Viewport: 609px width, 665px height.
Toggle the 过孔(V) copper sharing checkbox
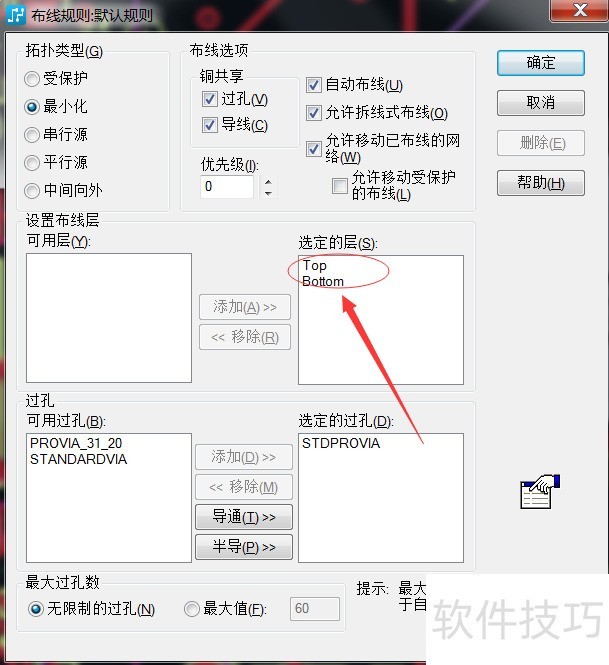210,99
